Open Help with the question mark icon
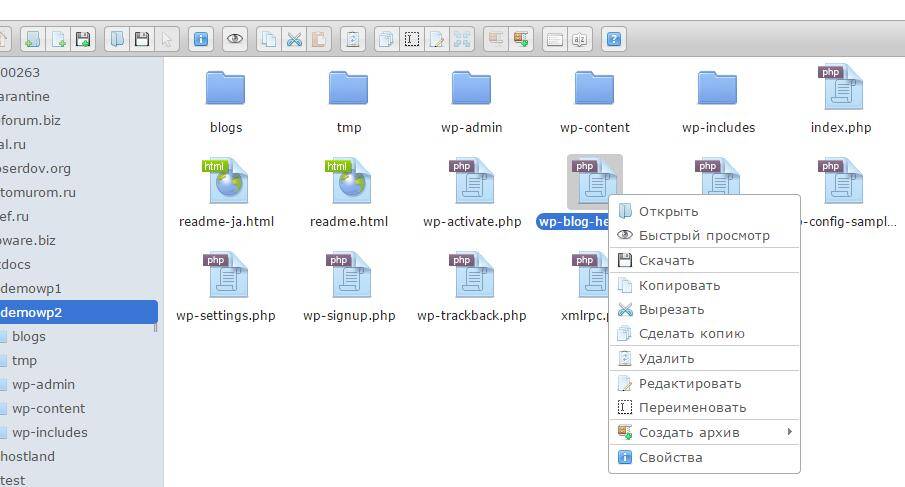Viewport: 905px width, 487px height. click(614, 39)
